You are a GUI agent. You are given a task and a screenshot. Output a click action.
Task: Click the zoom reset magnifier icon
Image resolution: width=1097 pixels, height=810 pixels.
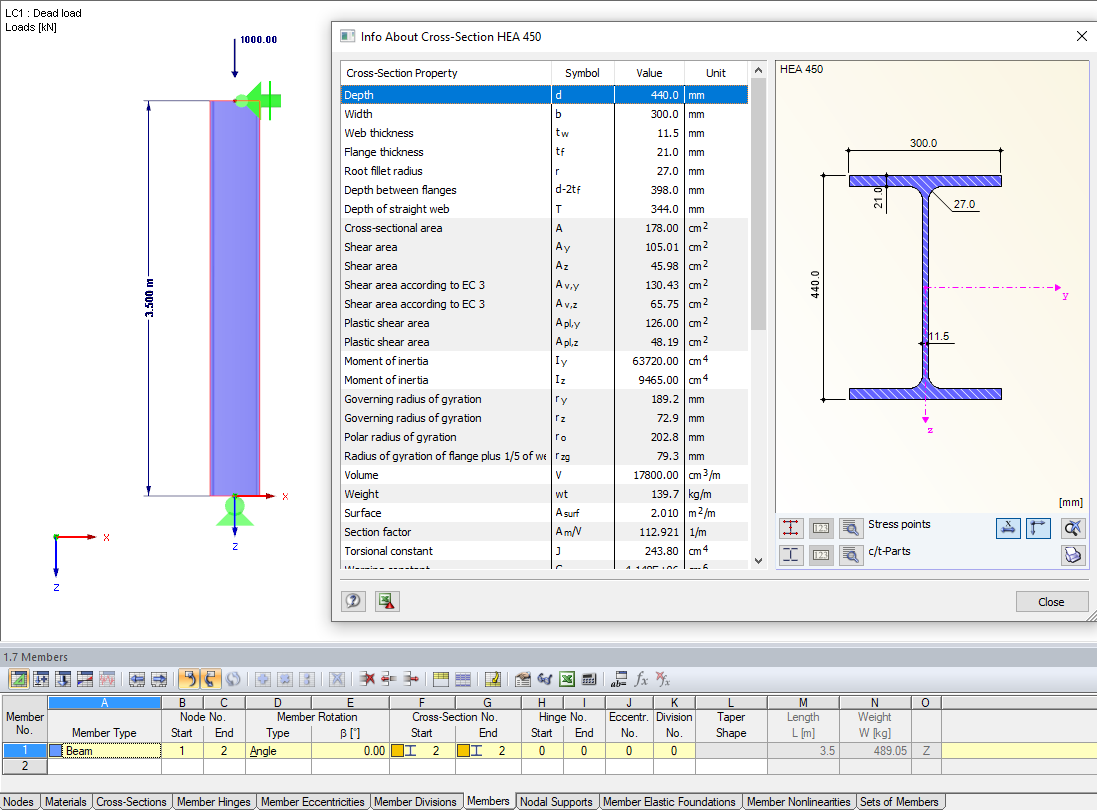1073,528
